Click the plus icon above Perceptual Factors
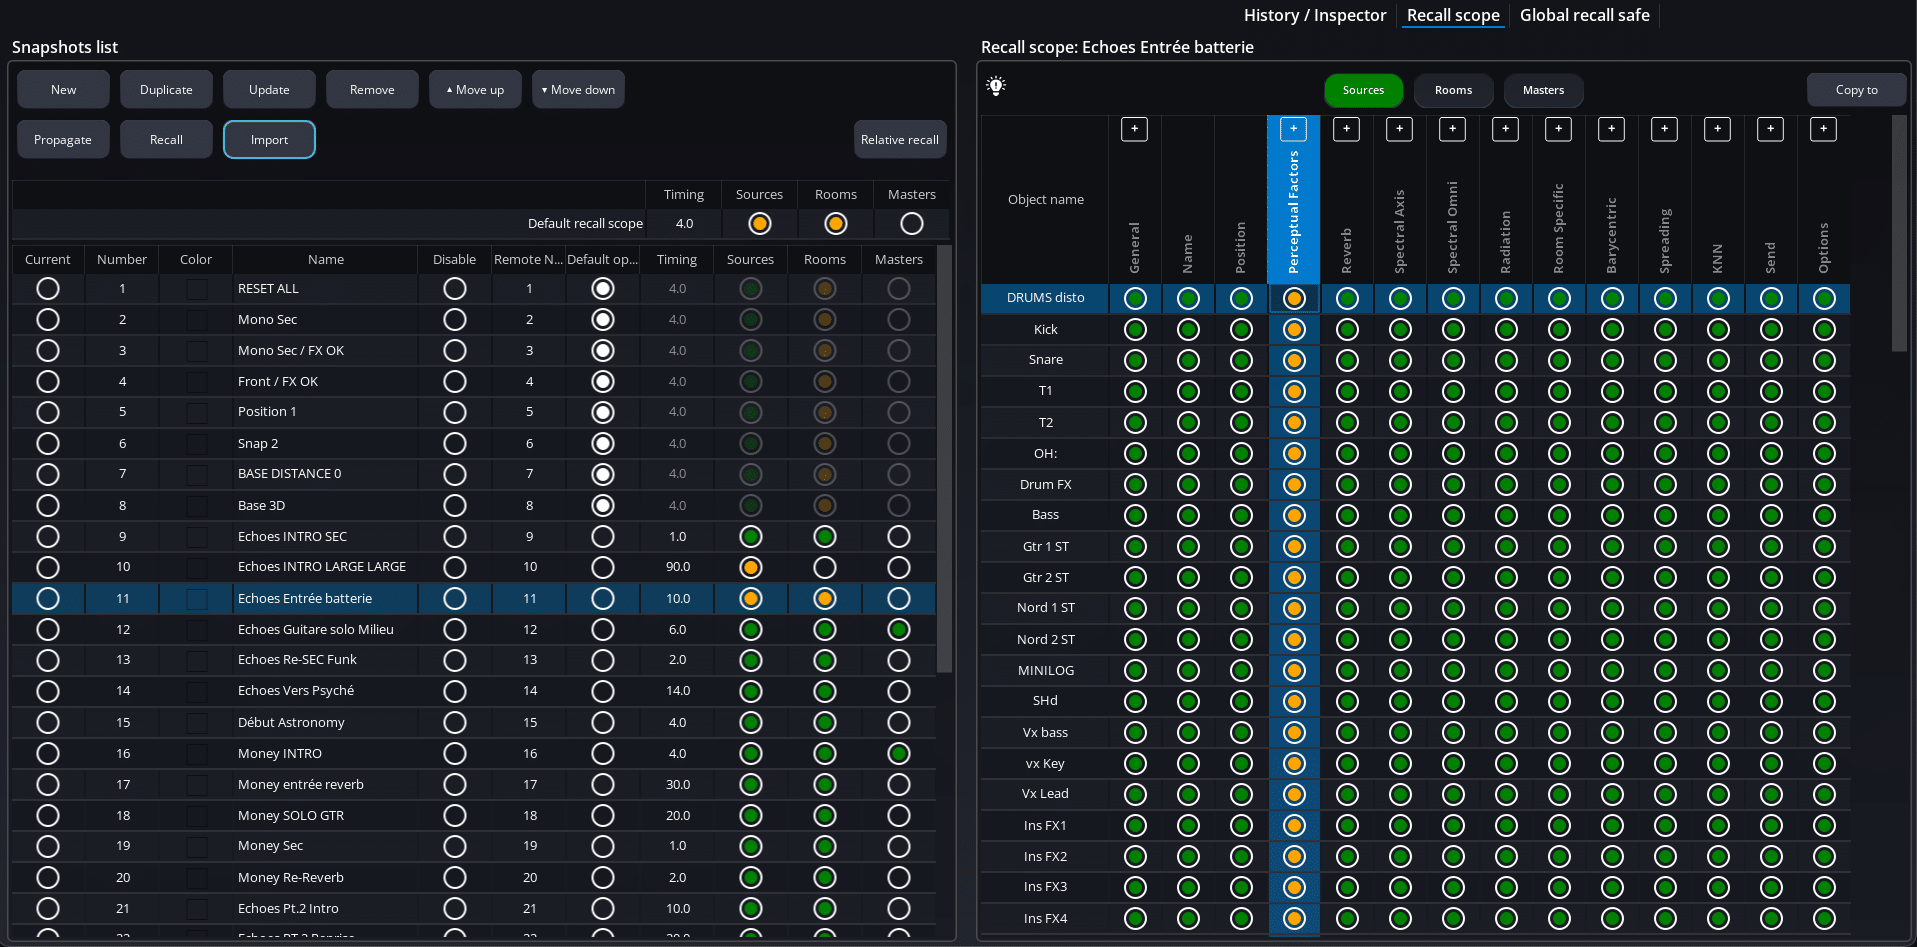 tap(1293, 129)
